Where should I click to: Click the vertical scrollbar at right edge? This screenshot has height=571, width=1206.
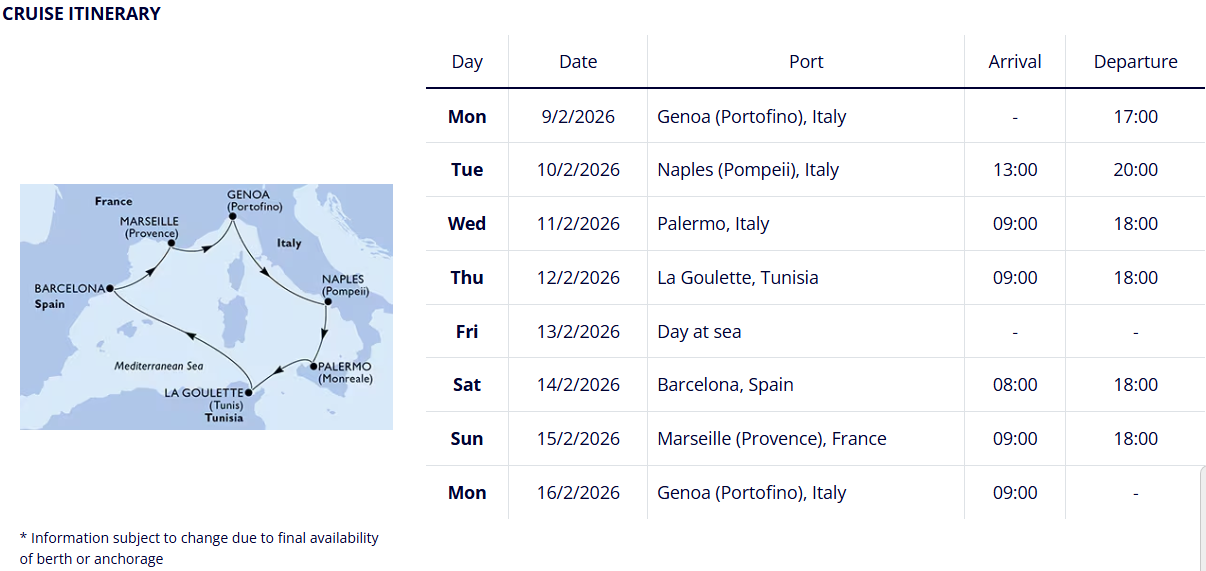point(1202,520)
